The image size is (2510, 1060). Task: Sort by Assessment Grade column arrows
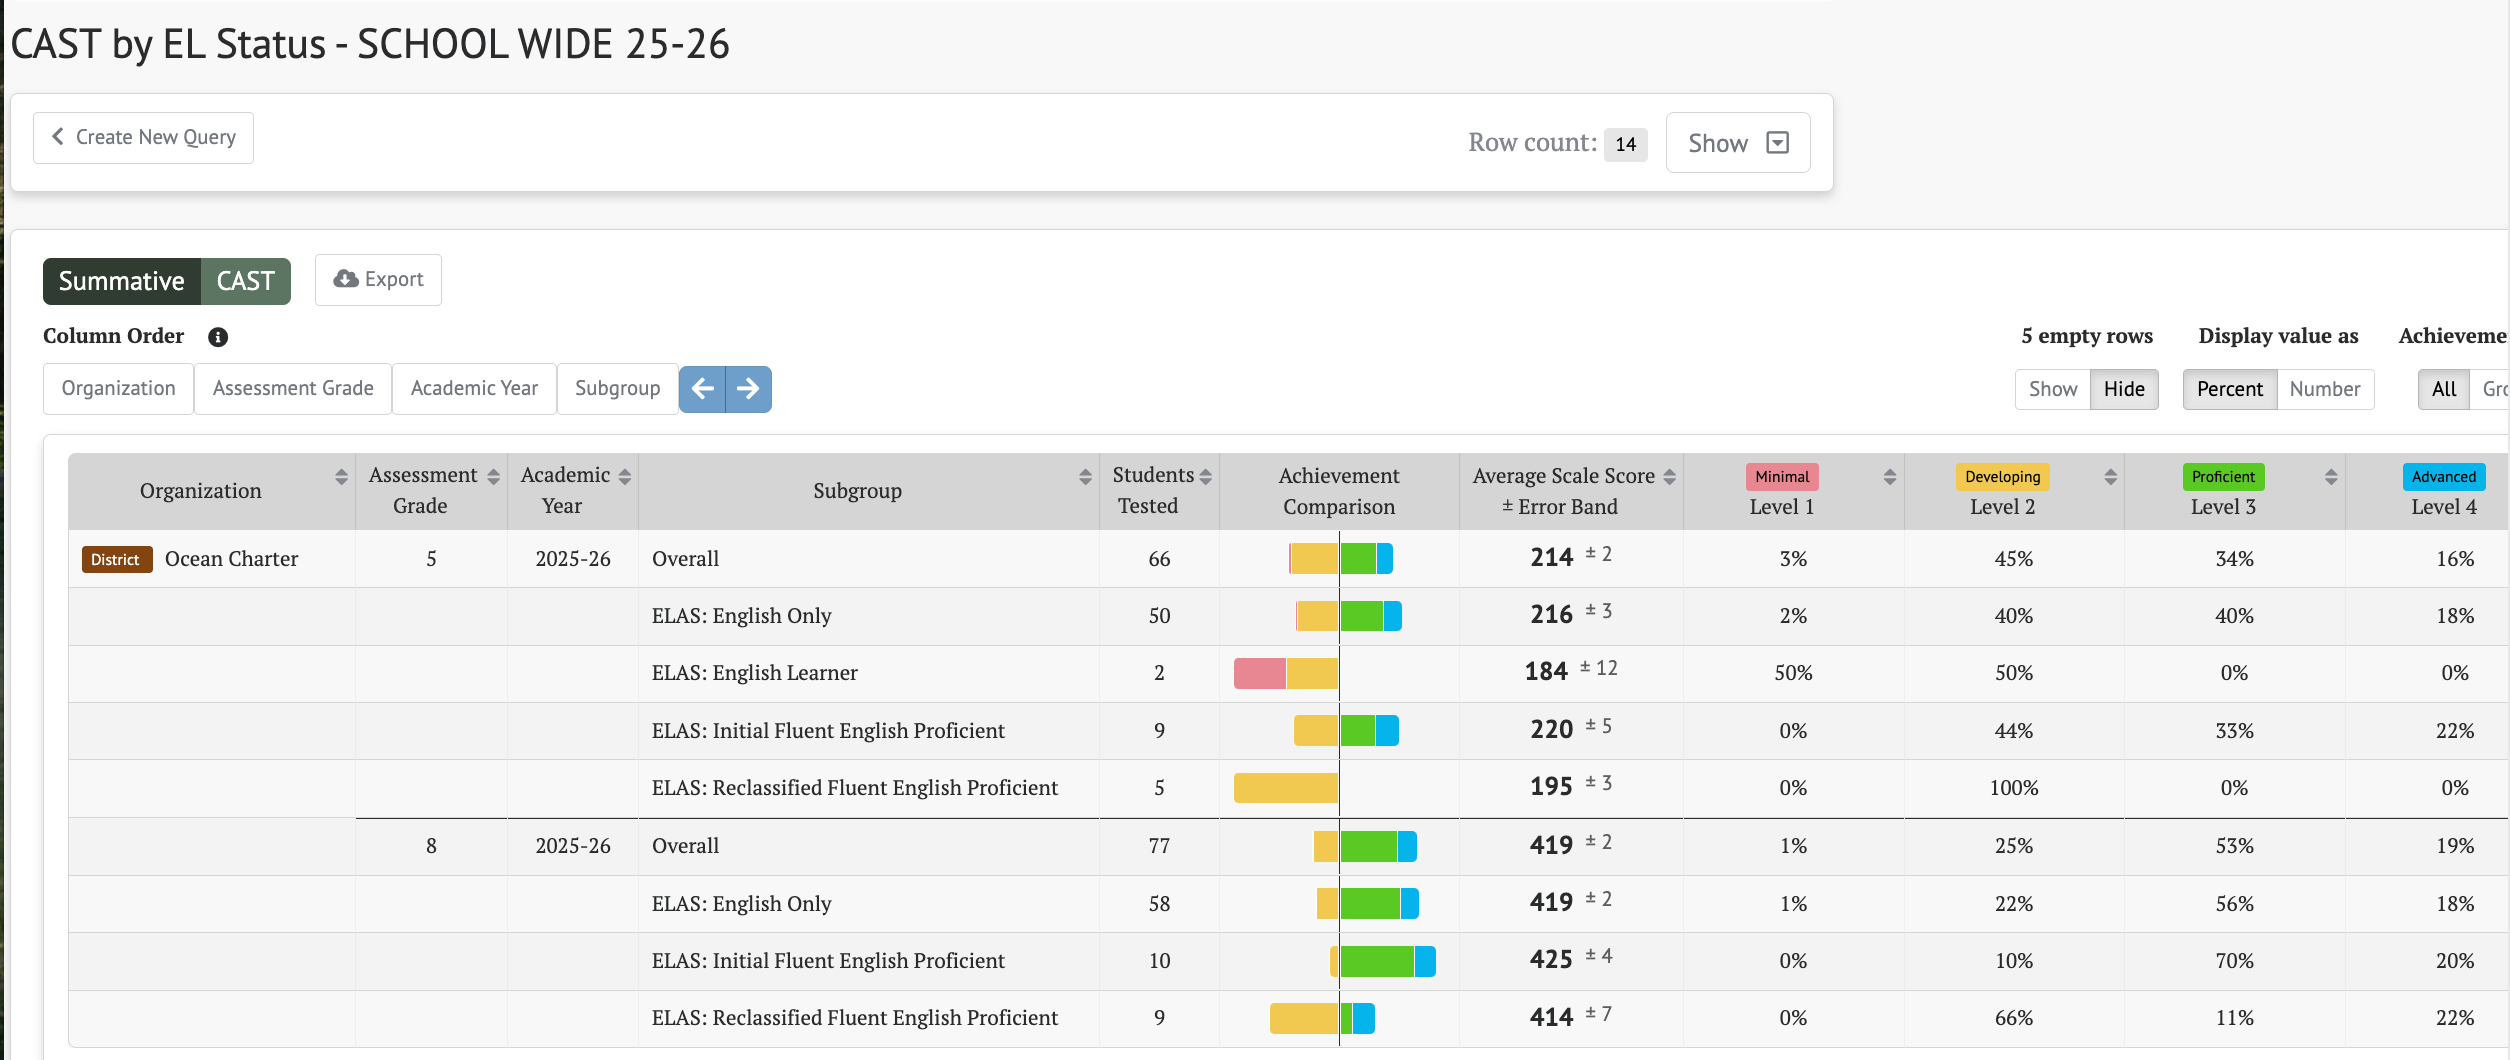493,477
